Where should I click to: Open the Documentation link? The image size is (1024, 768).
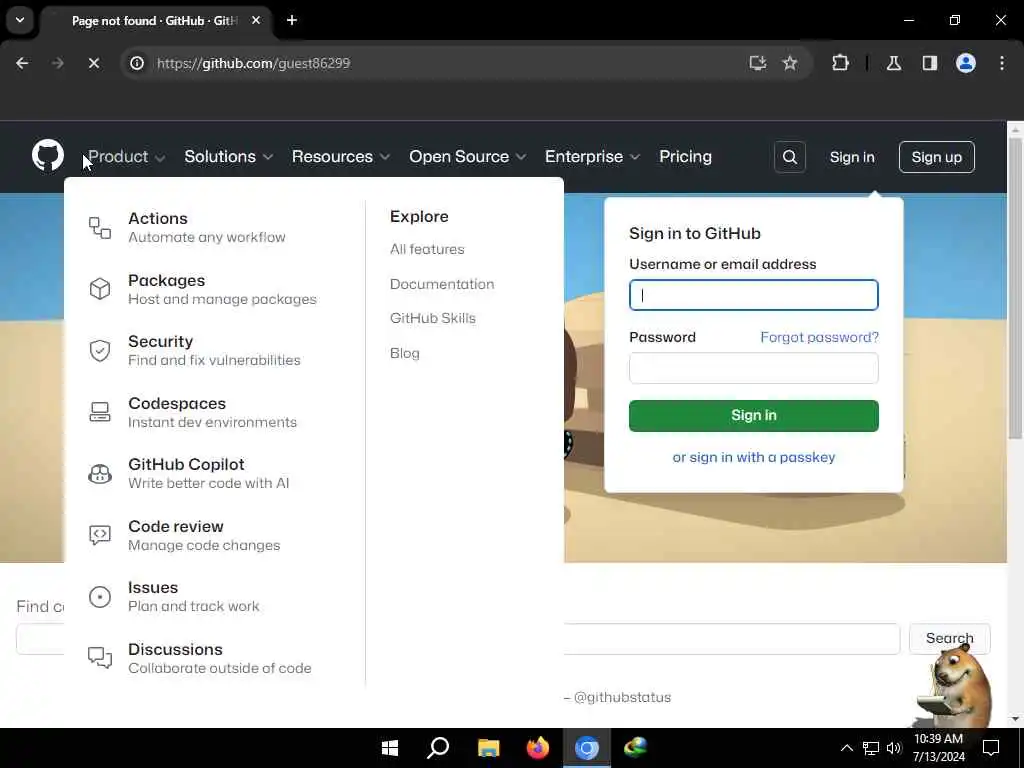[x=442, y=284]
